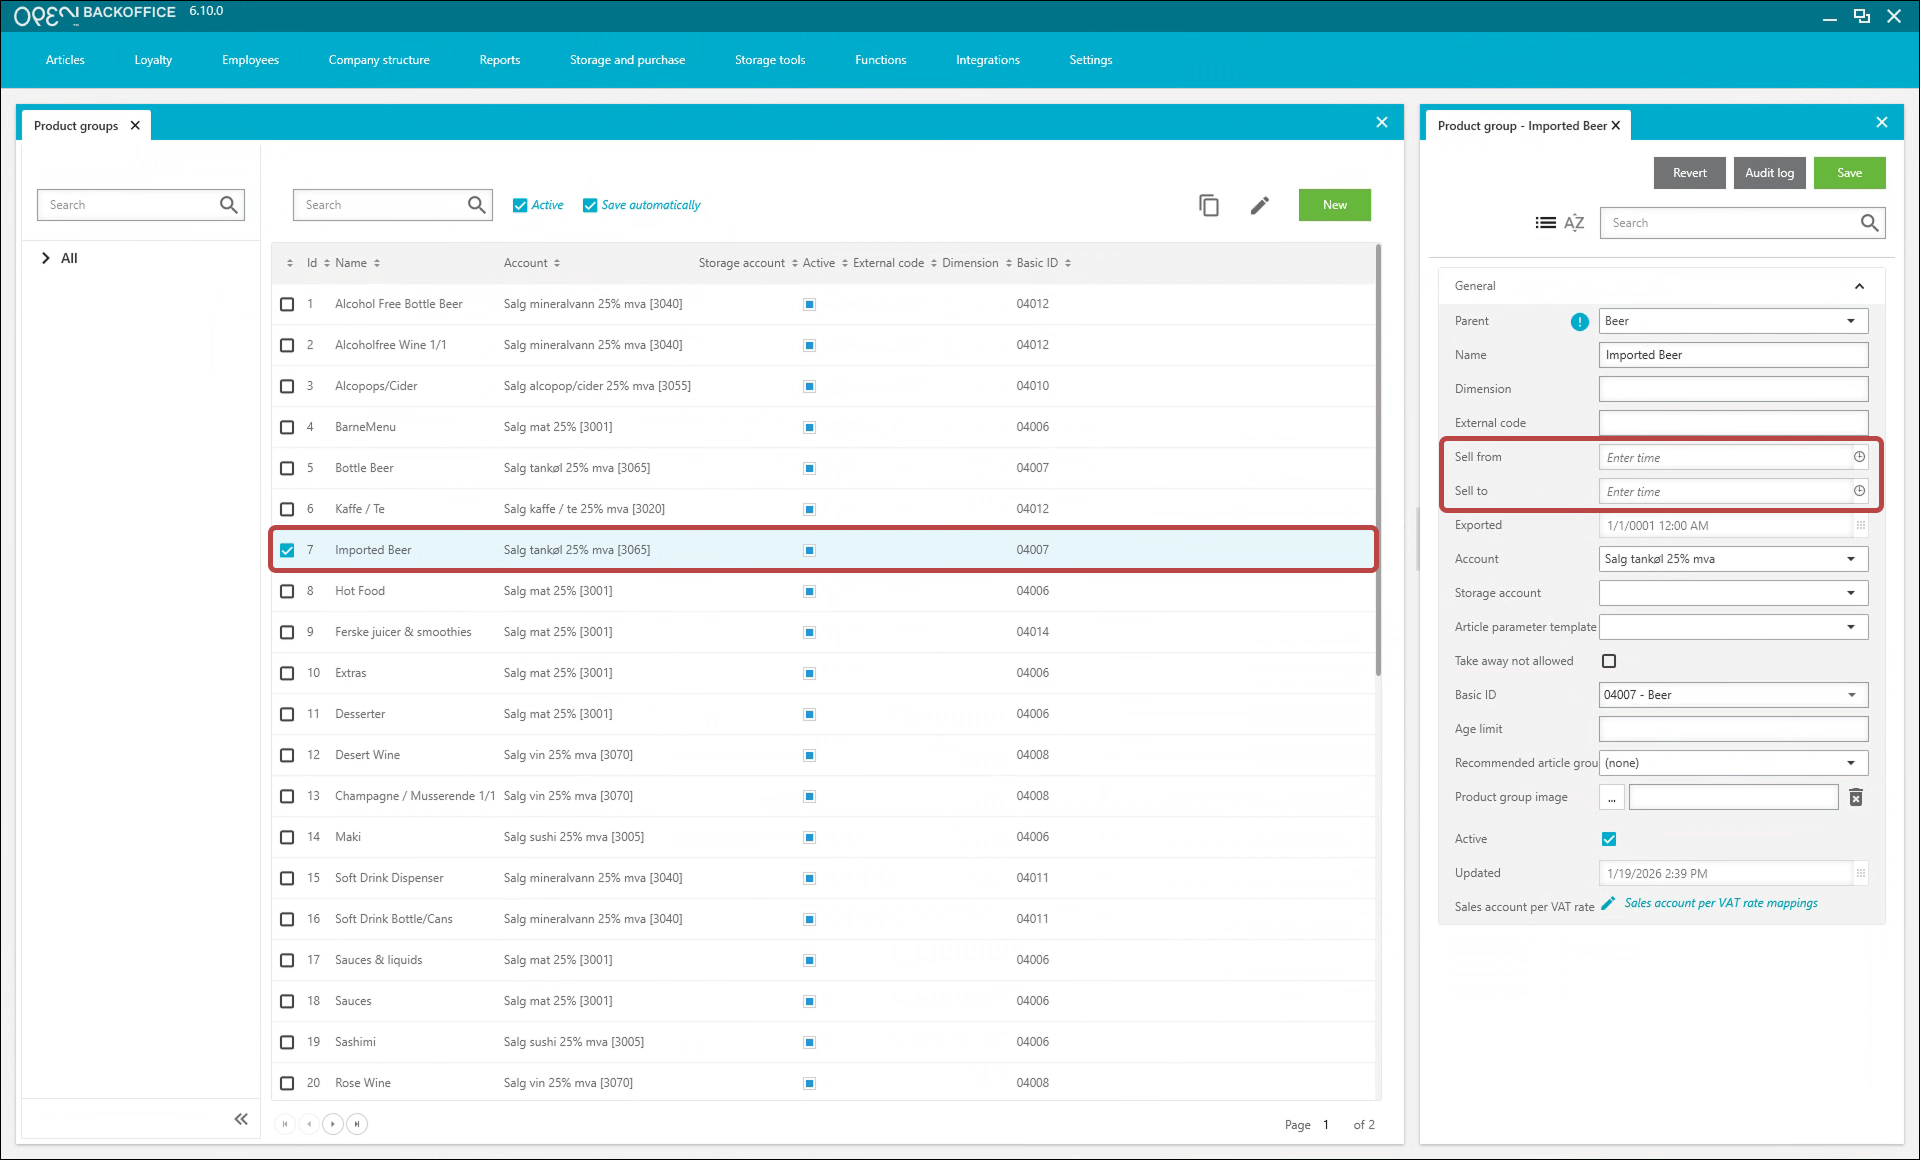Click the copy product group icon
The image size is (1920, 1160).
pos(1209,205)
